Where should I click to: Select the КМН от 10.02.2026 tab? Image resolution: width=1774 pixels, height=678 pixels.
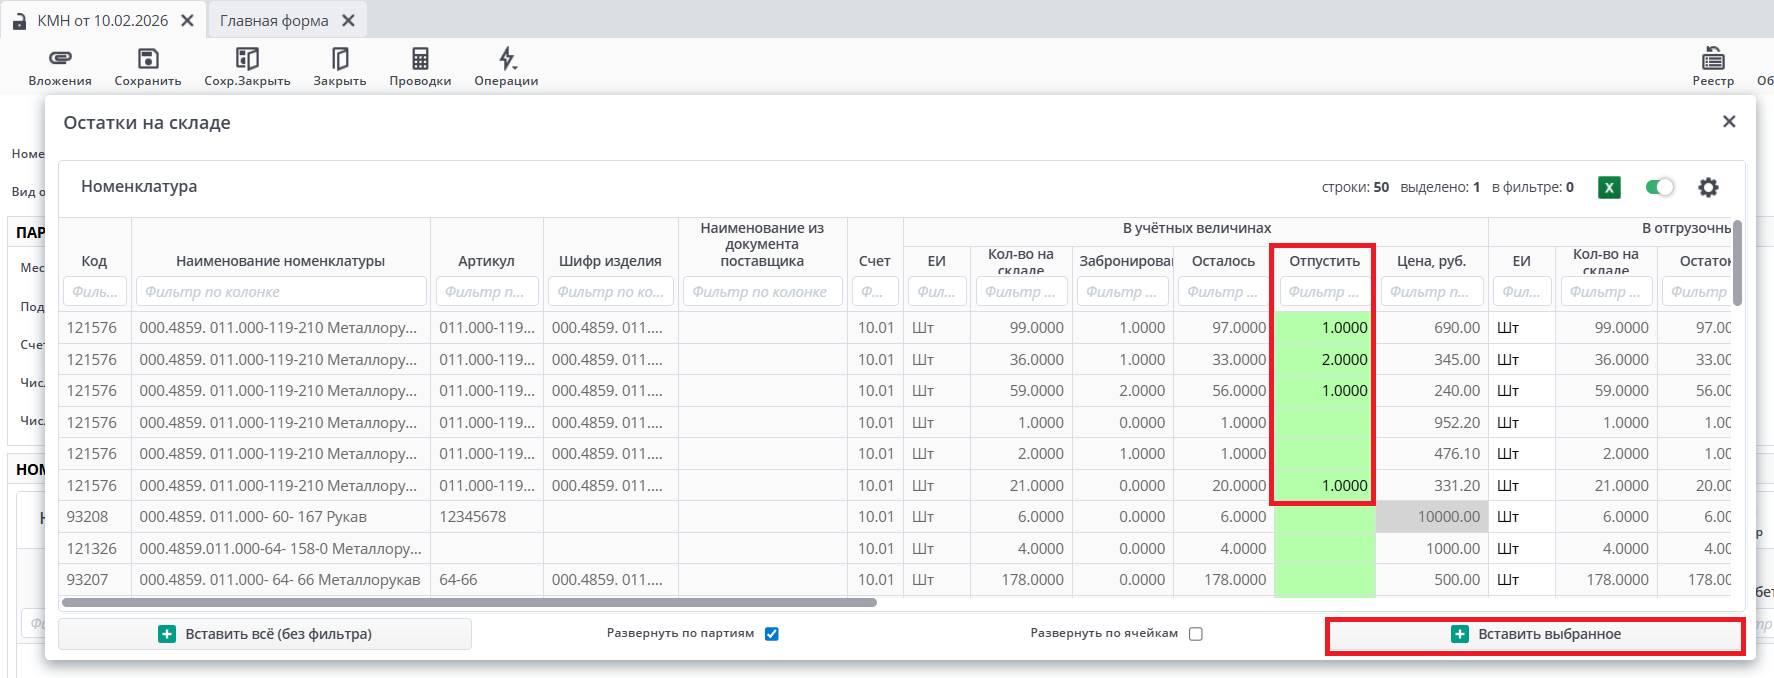pos(102,21)
